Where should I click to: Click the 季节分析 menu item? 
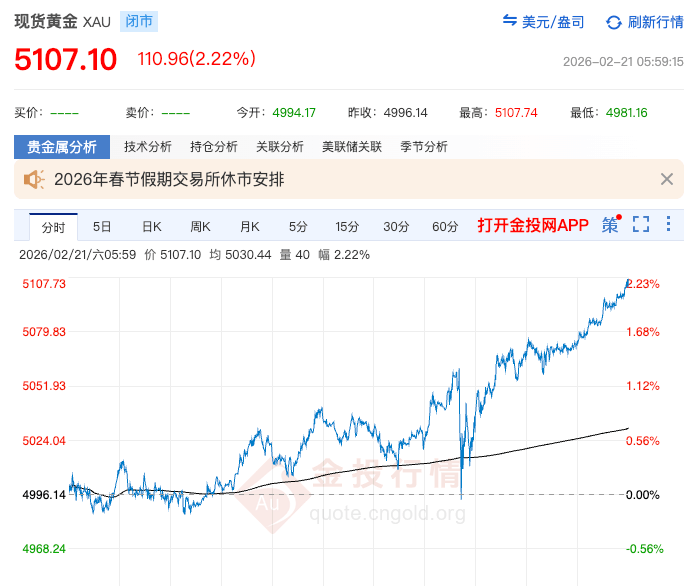pos(423,147)
